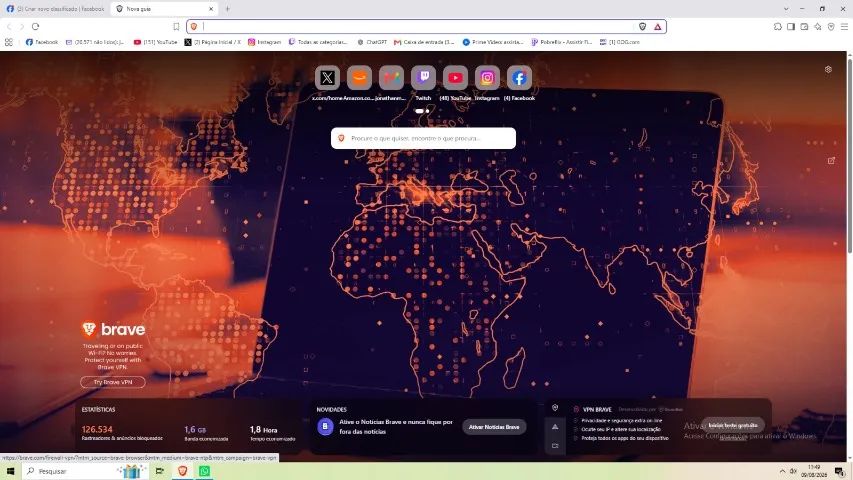Viewport: 853px width, 480px height.
Task: Open the Brave Wallet toolbar icon
Action: (x=805, y=26)
